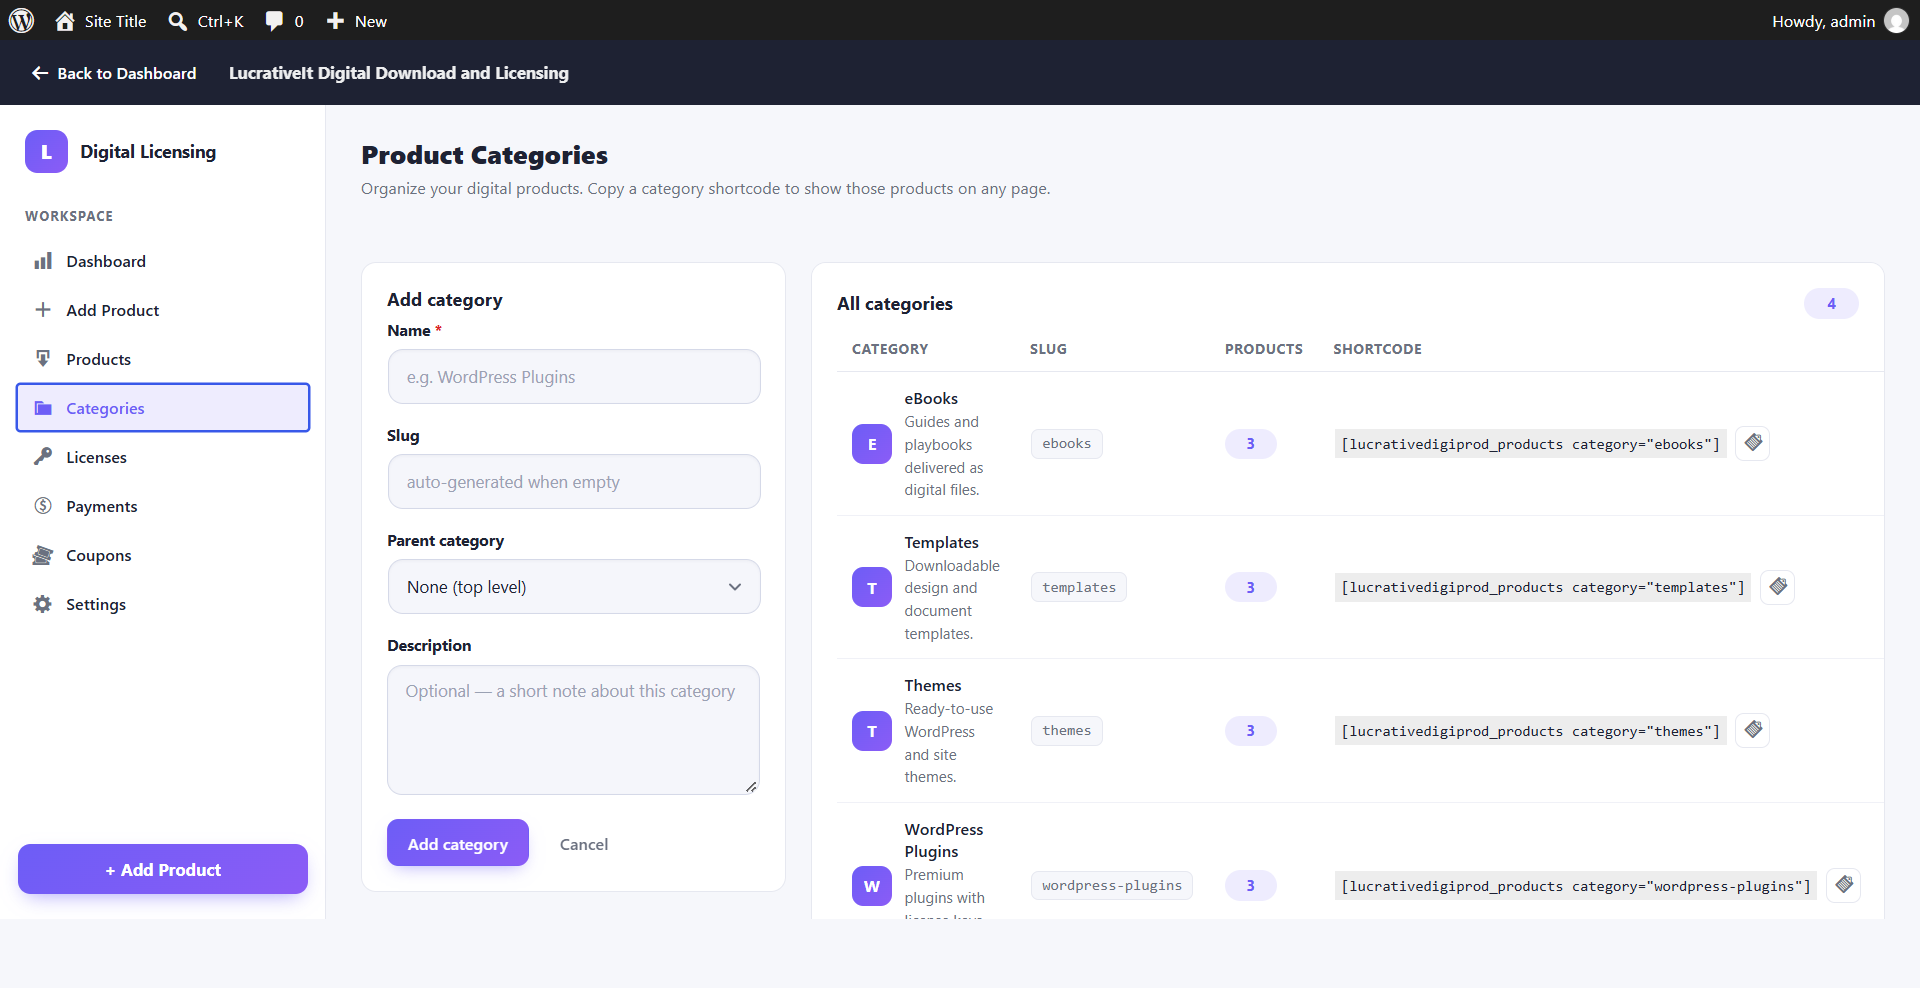Click the Cancel link in the form
1920x988 pixels.
pyautogui.click(x=584, y=844)
